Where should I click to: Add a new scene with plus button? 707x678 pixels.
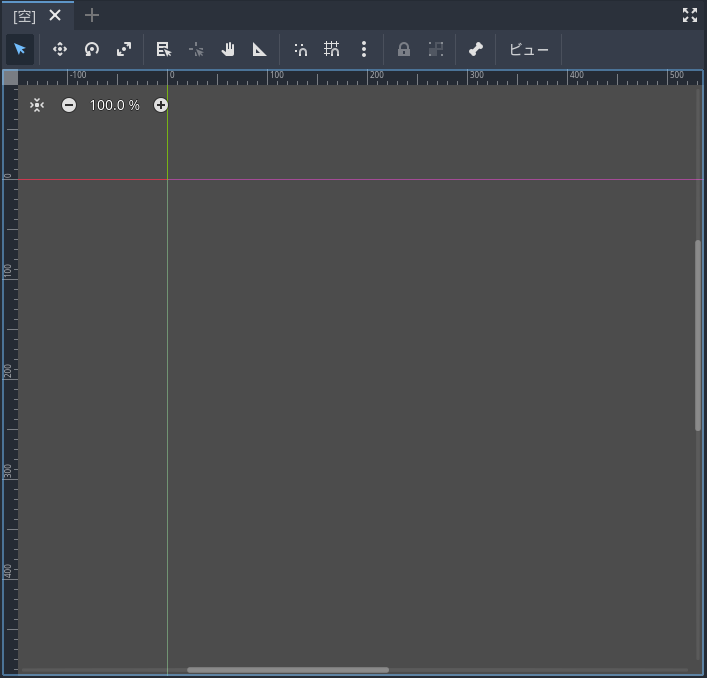(92, 16)
